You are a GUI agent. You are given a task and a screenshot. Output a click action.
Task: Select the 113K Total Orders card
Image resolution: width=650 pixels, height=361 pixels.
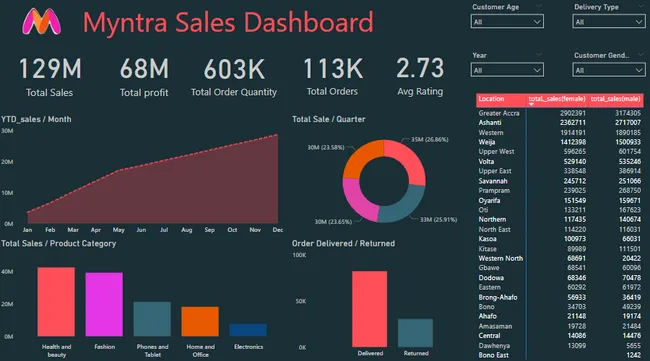(332, 78)
